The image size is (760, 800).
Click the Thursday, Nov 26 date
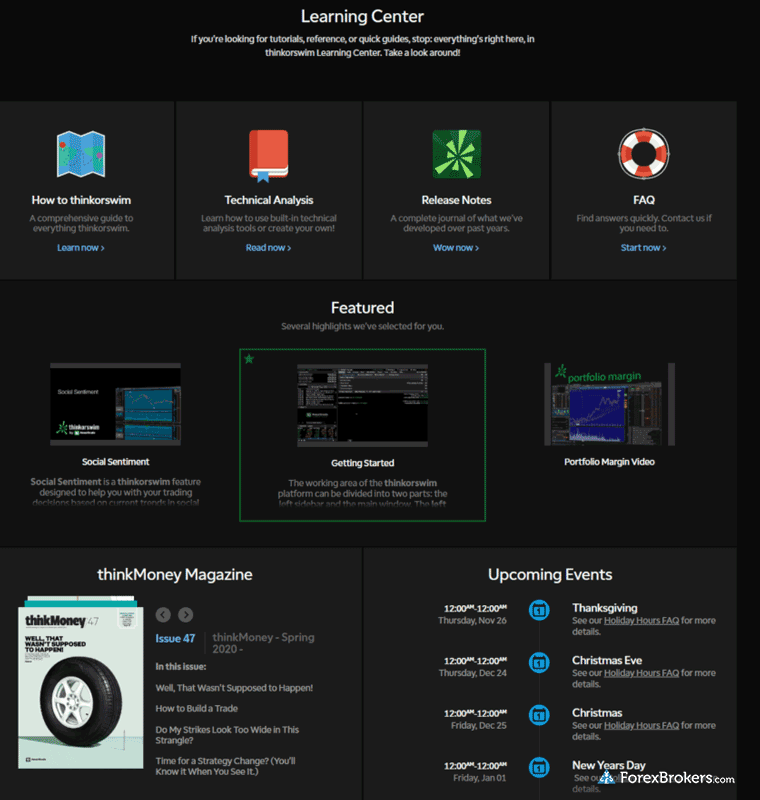coord(472,620)
